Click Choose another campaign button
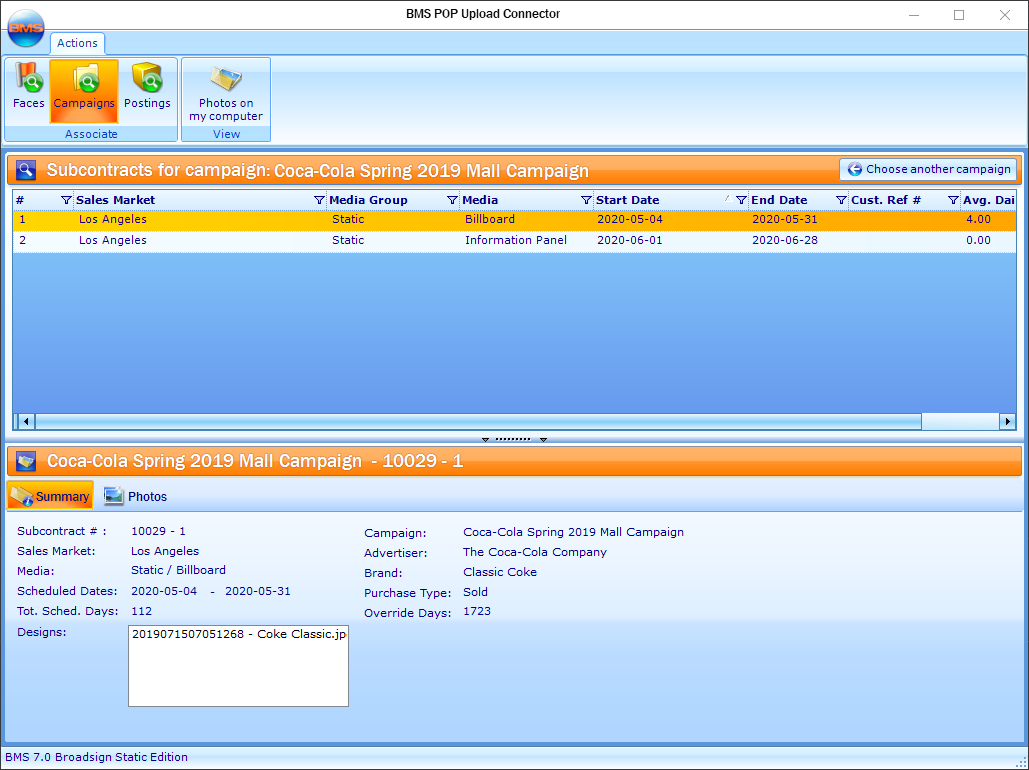The image size is (1029, 770). 928,169
